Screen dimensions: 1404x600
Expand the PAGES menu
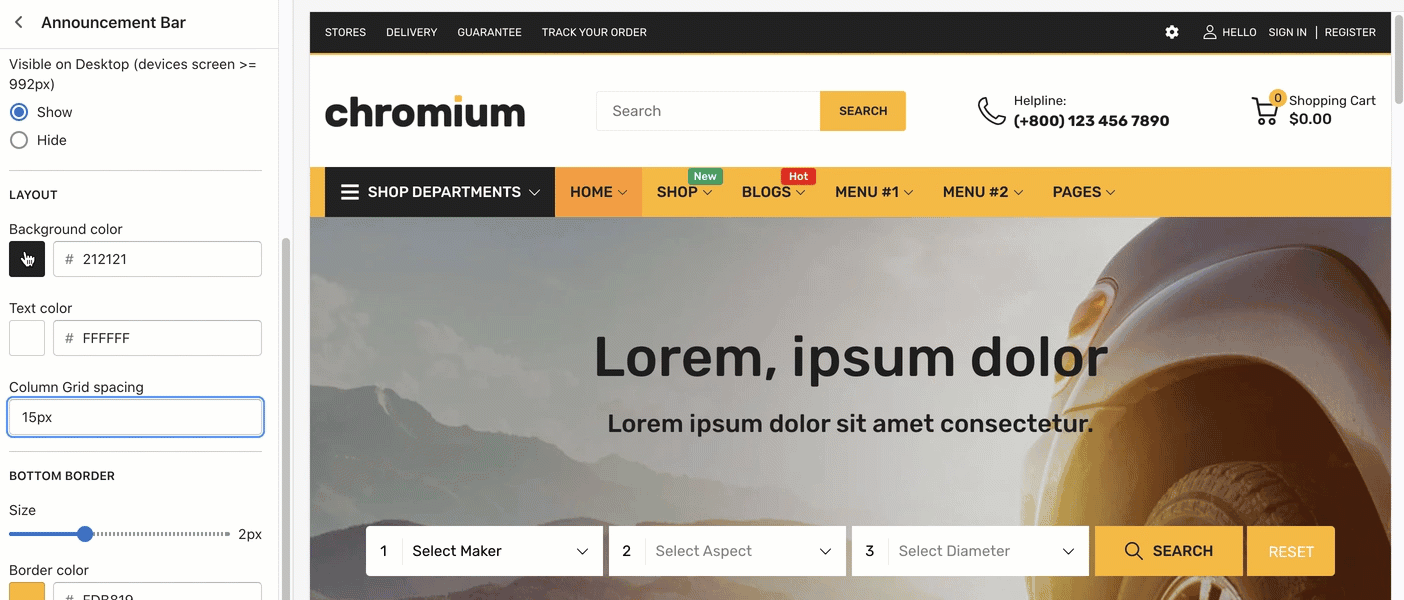tap(1084, 192)
